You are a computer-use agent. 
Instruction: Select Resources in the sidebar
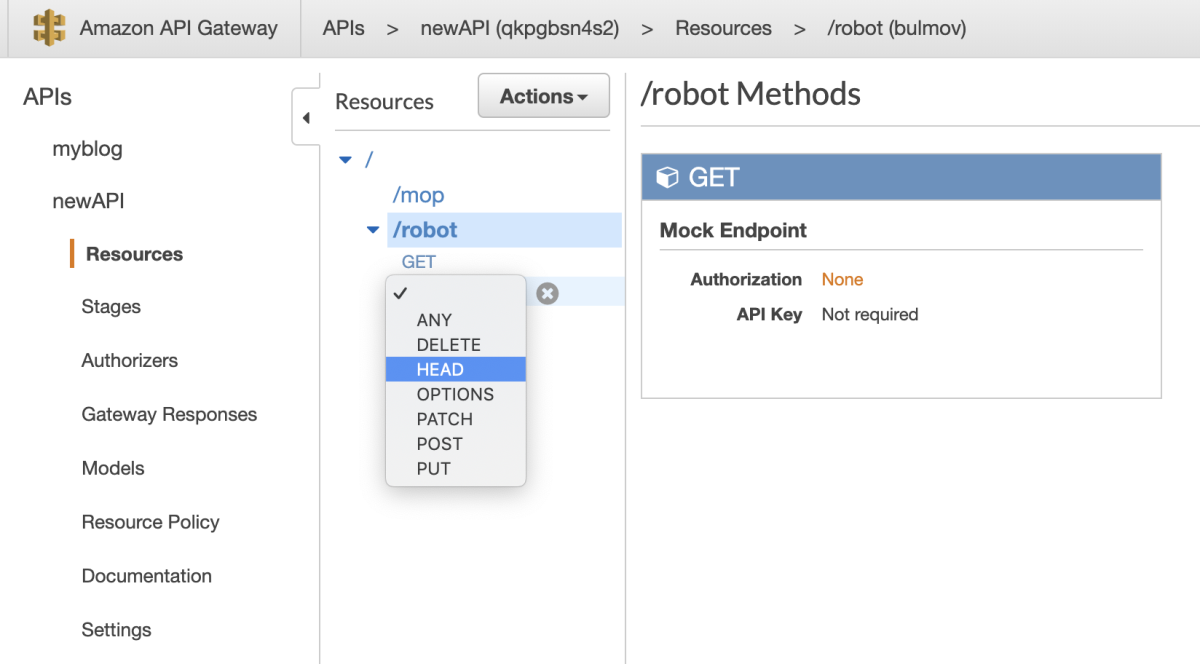pos(134,254)
